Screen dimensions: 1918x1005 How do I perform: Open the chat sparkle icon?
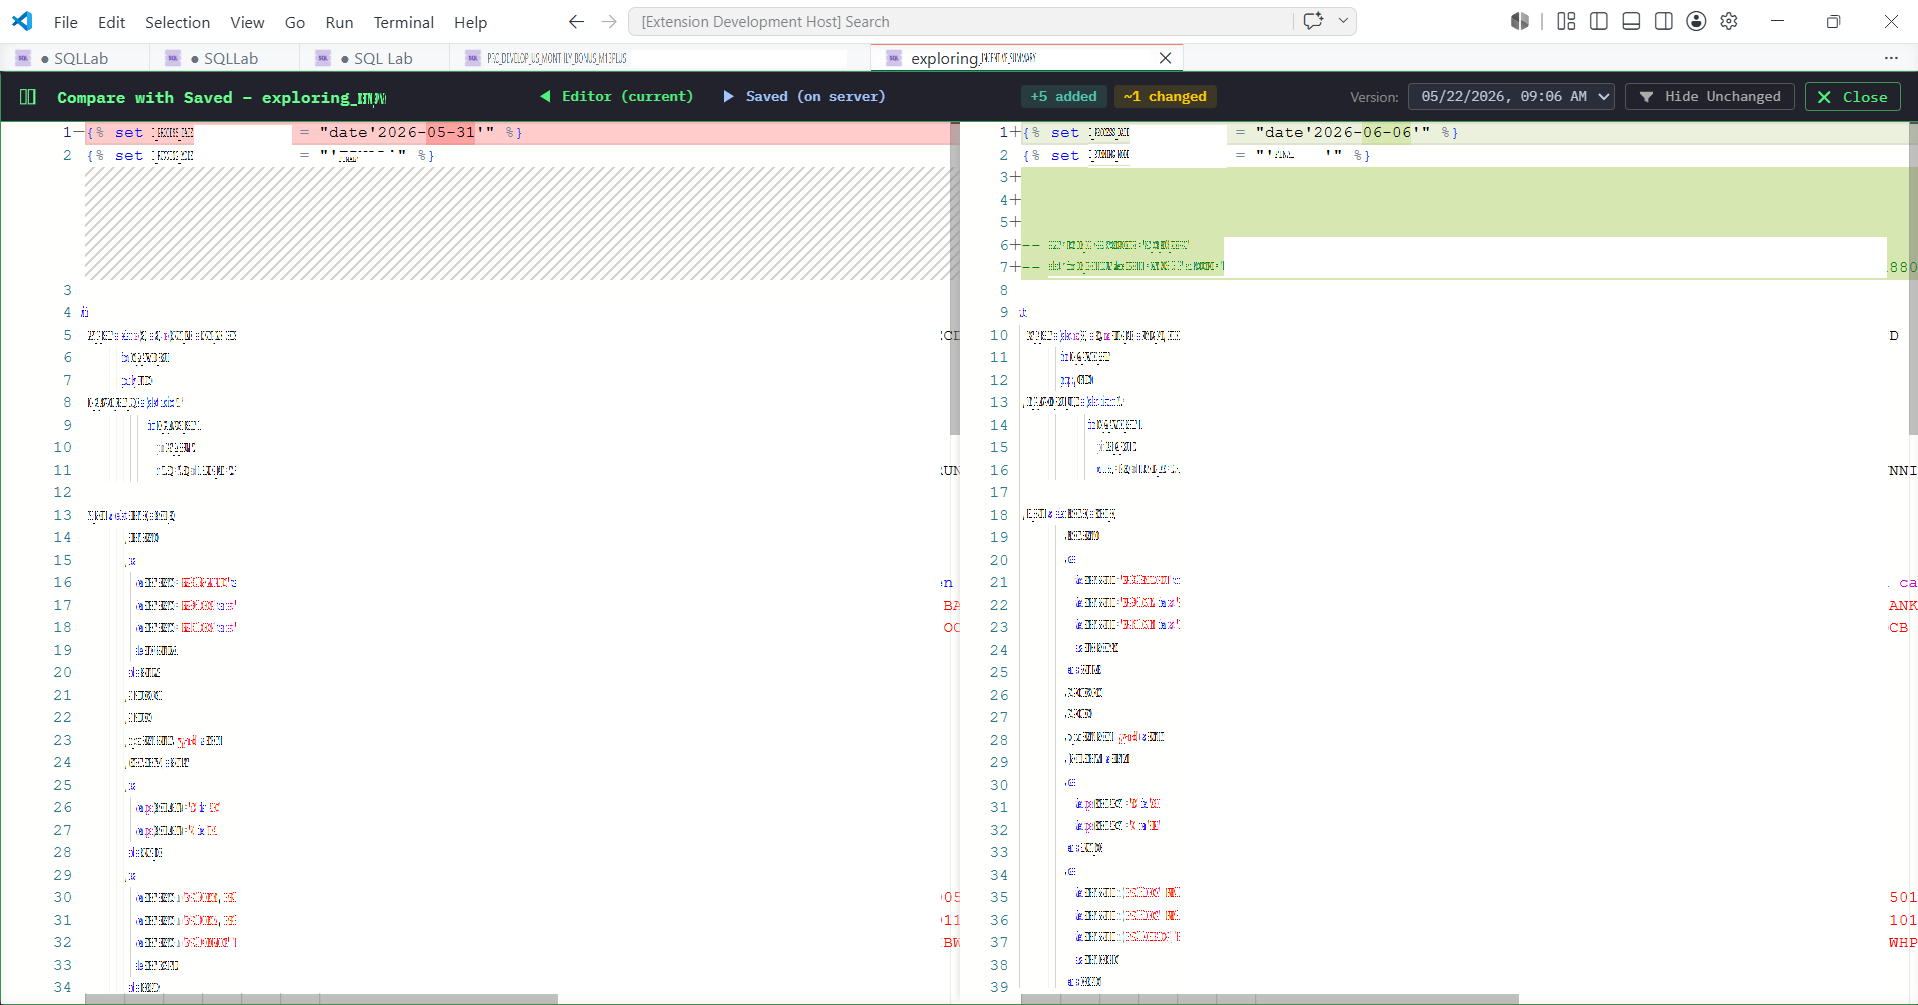tap(1313, 21)
